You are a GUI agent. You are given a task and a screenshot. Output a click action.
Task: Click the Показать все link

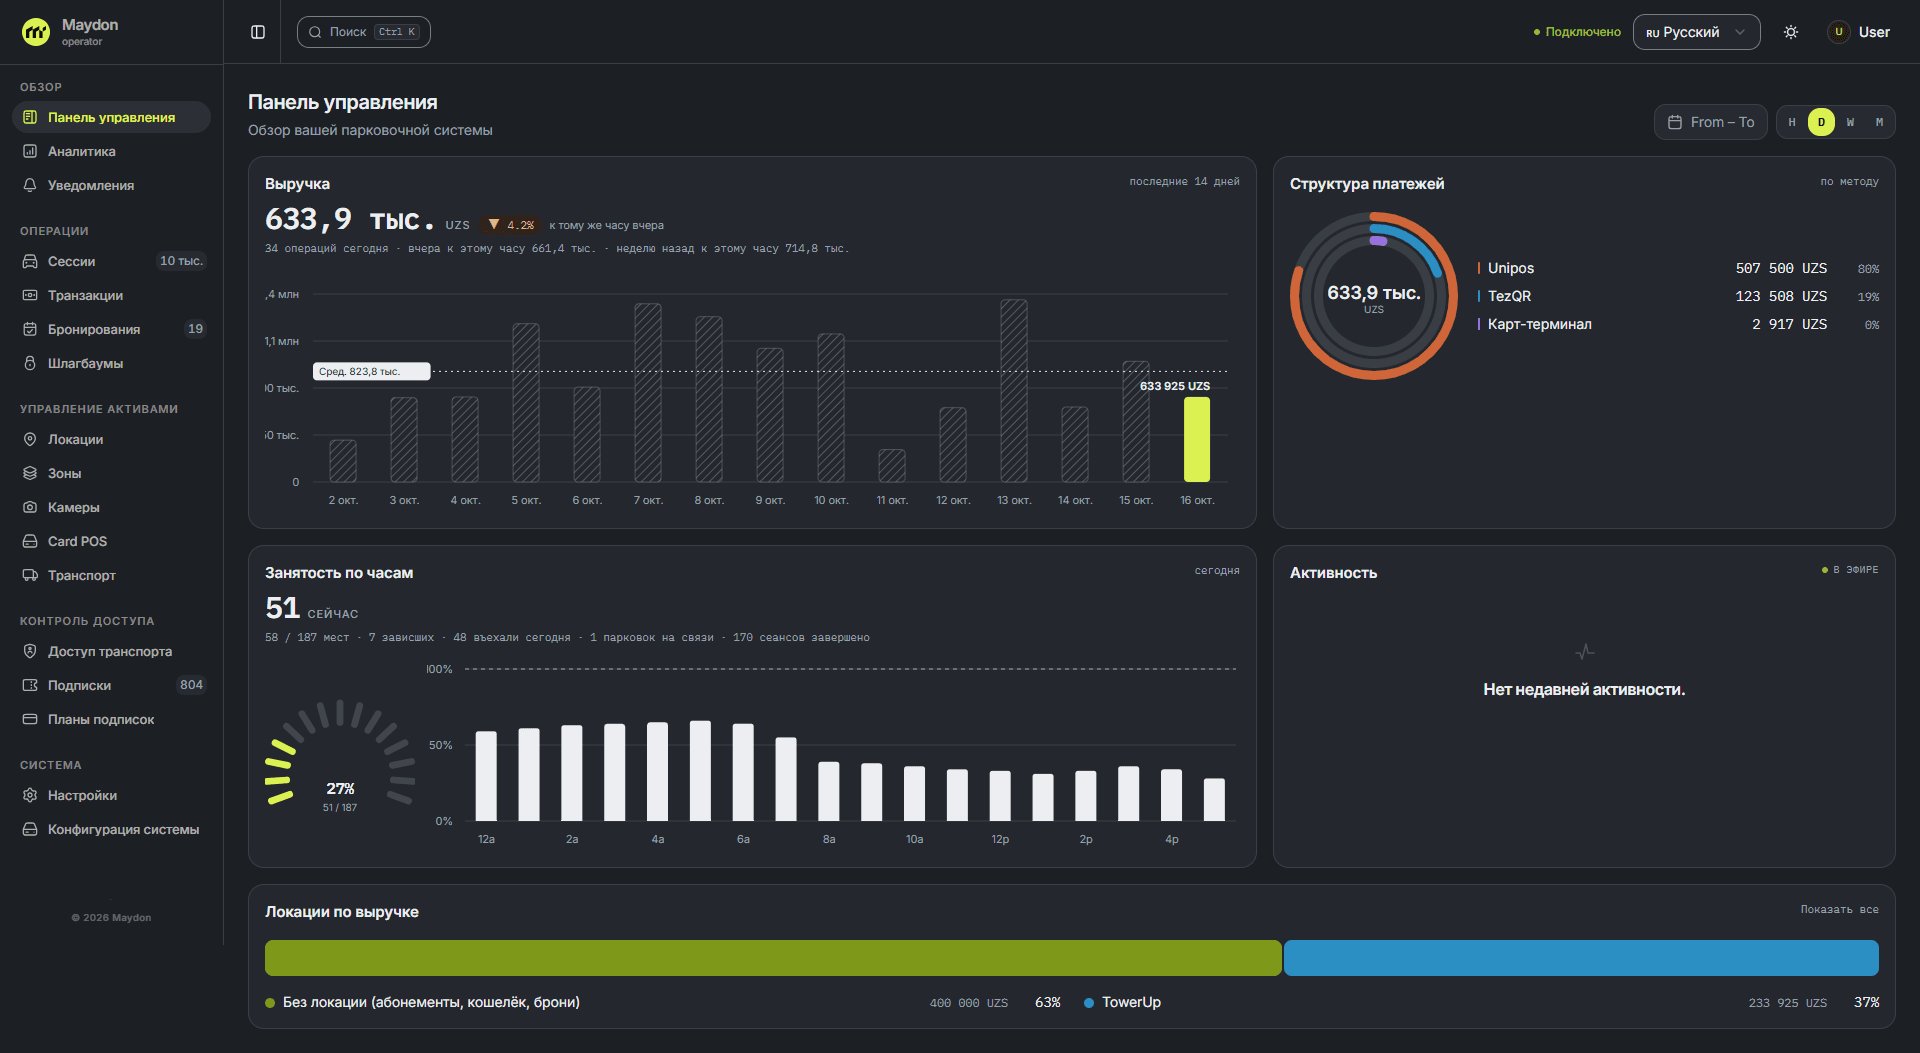1839,910
